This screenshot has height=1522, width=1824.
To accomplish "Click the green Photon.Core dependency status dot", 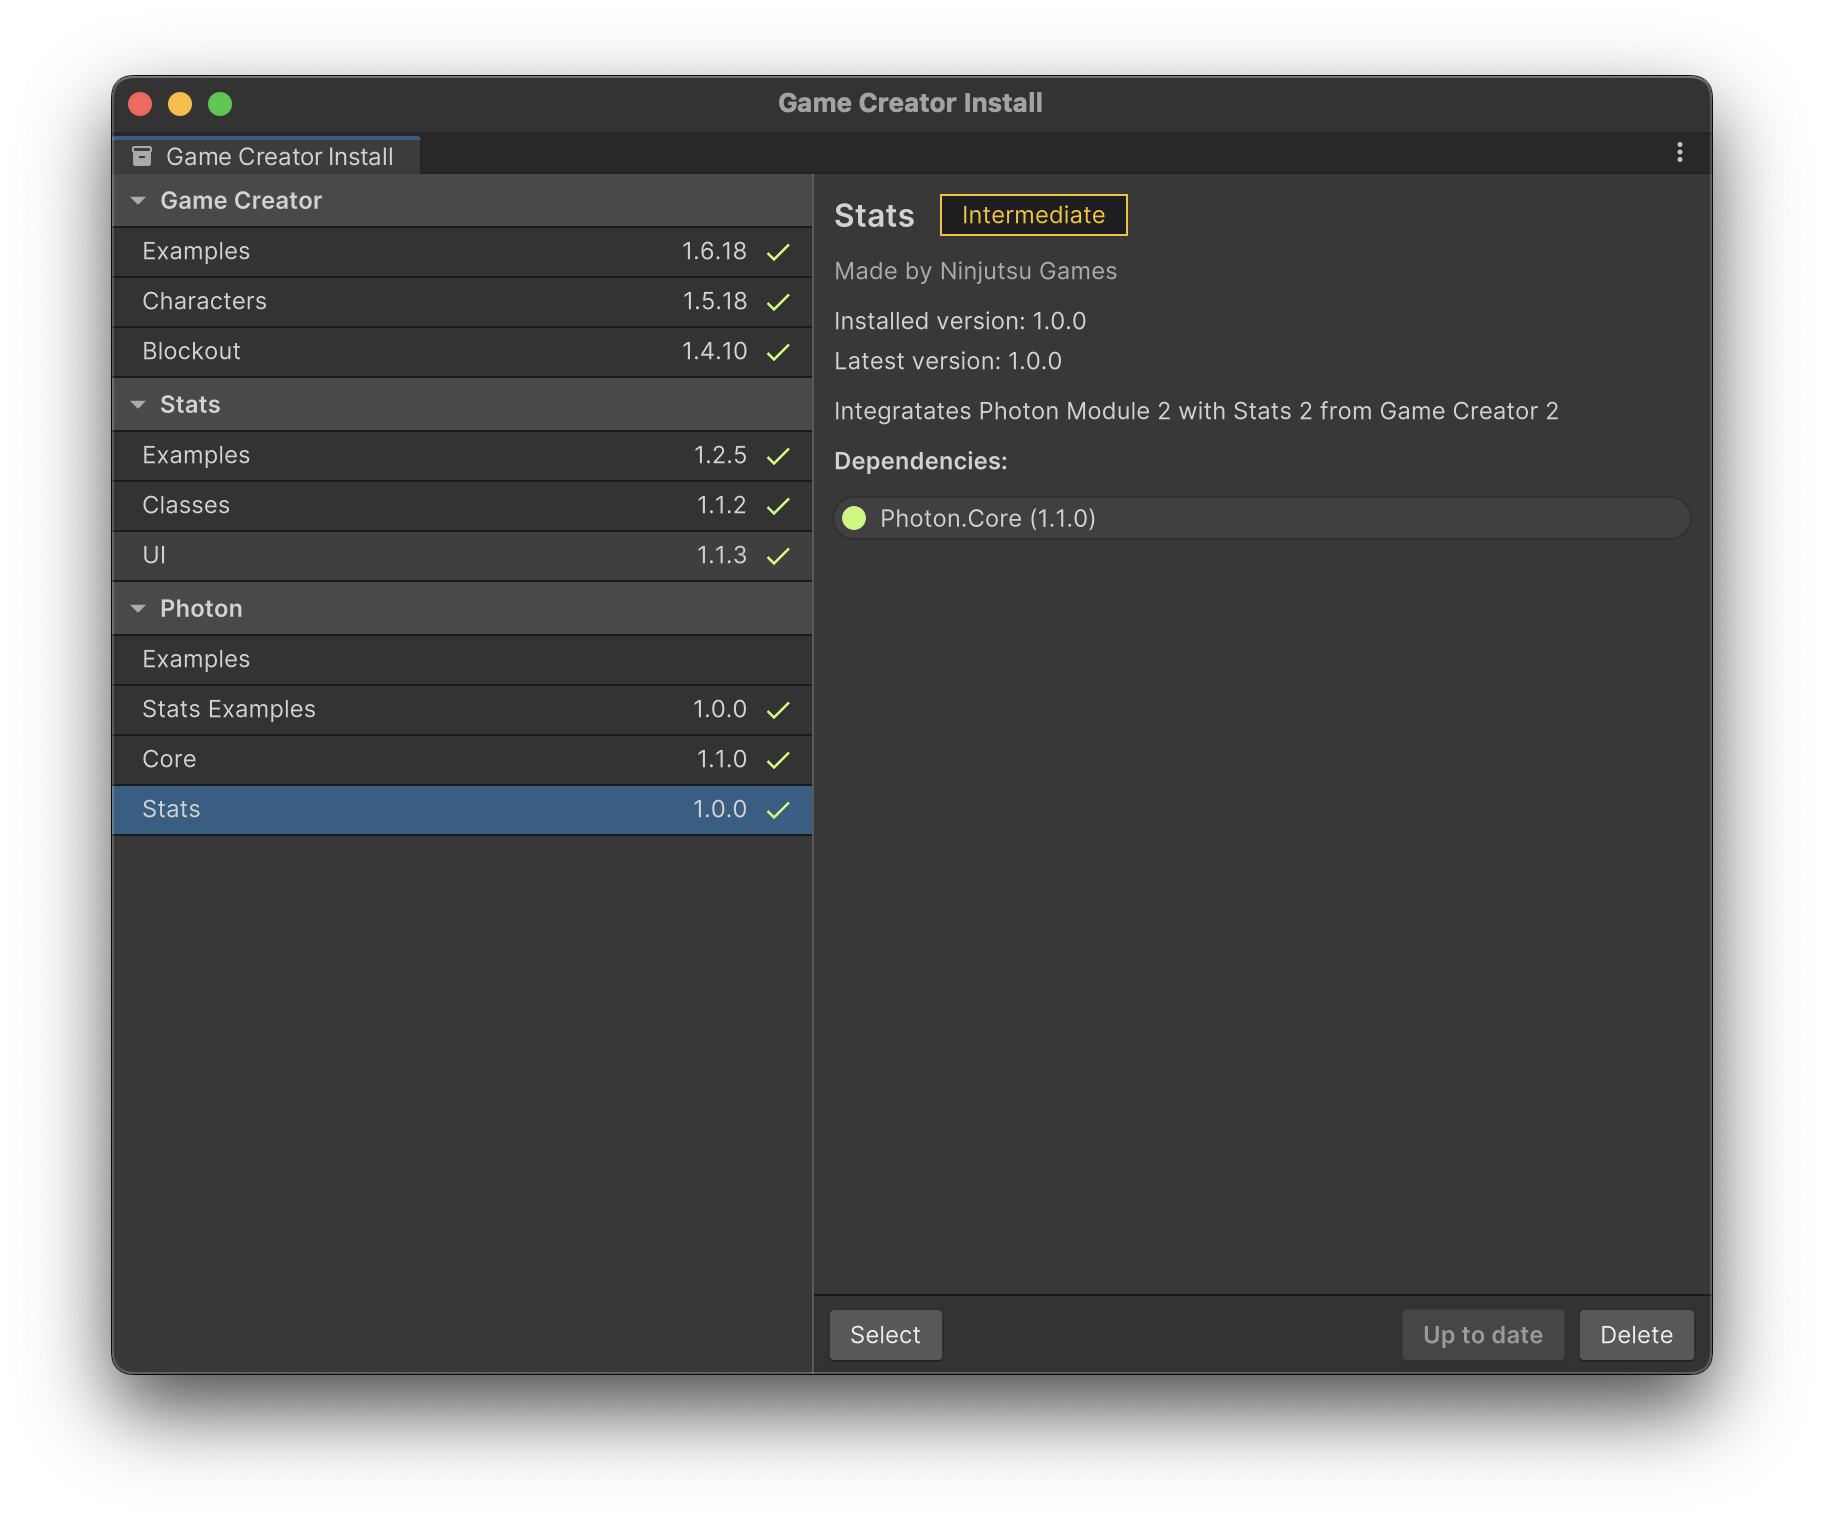I will click(x=854, y=518).
